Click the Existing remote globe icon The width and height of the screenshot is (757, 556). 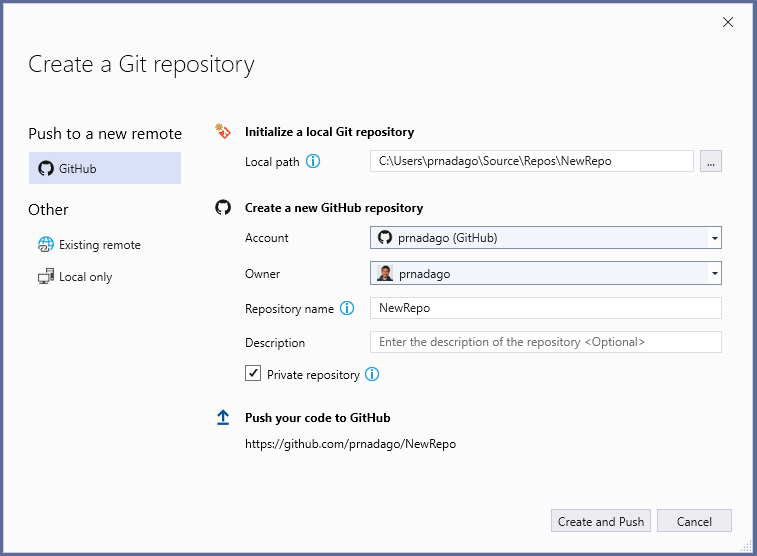click(x=46, y=245)
